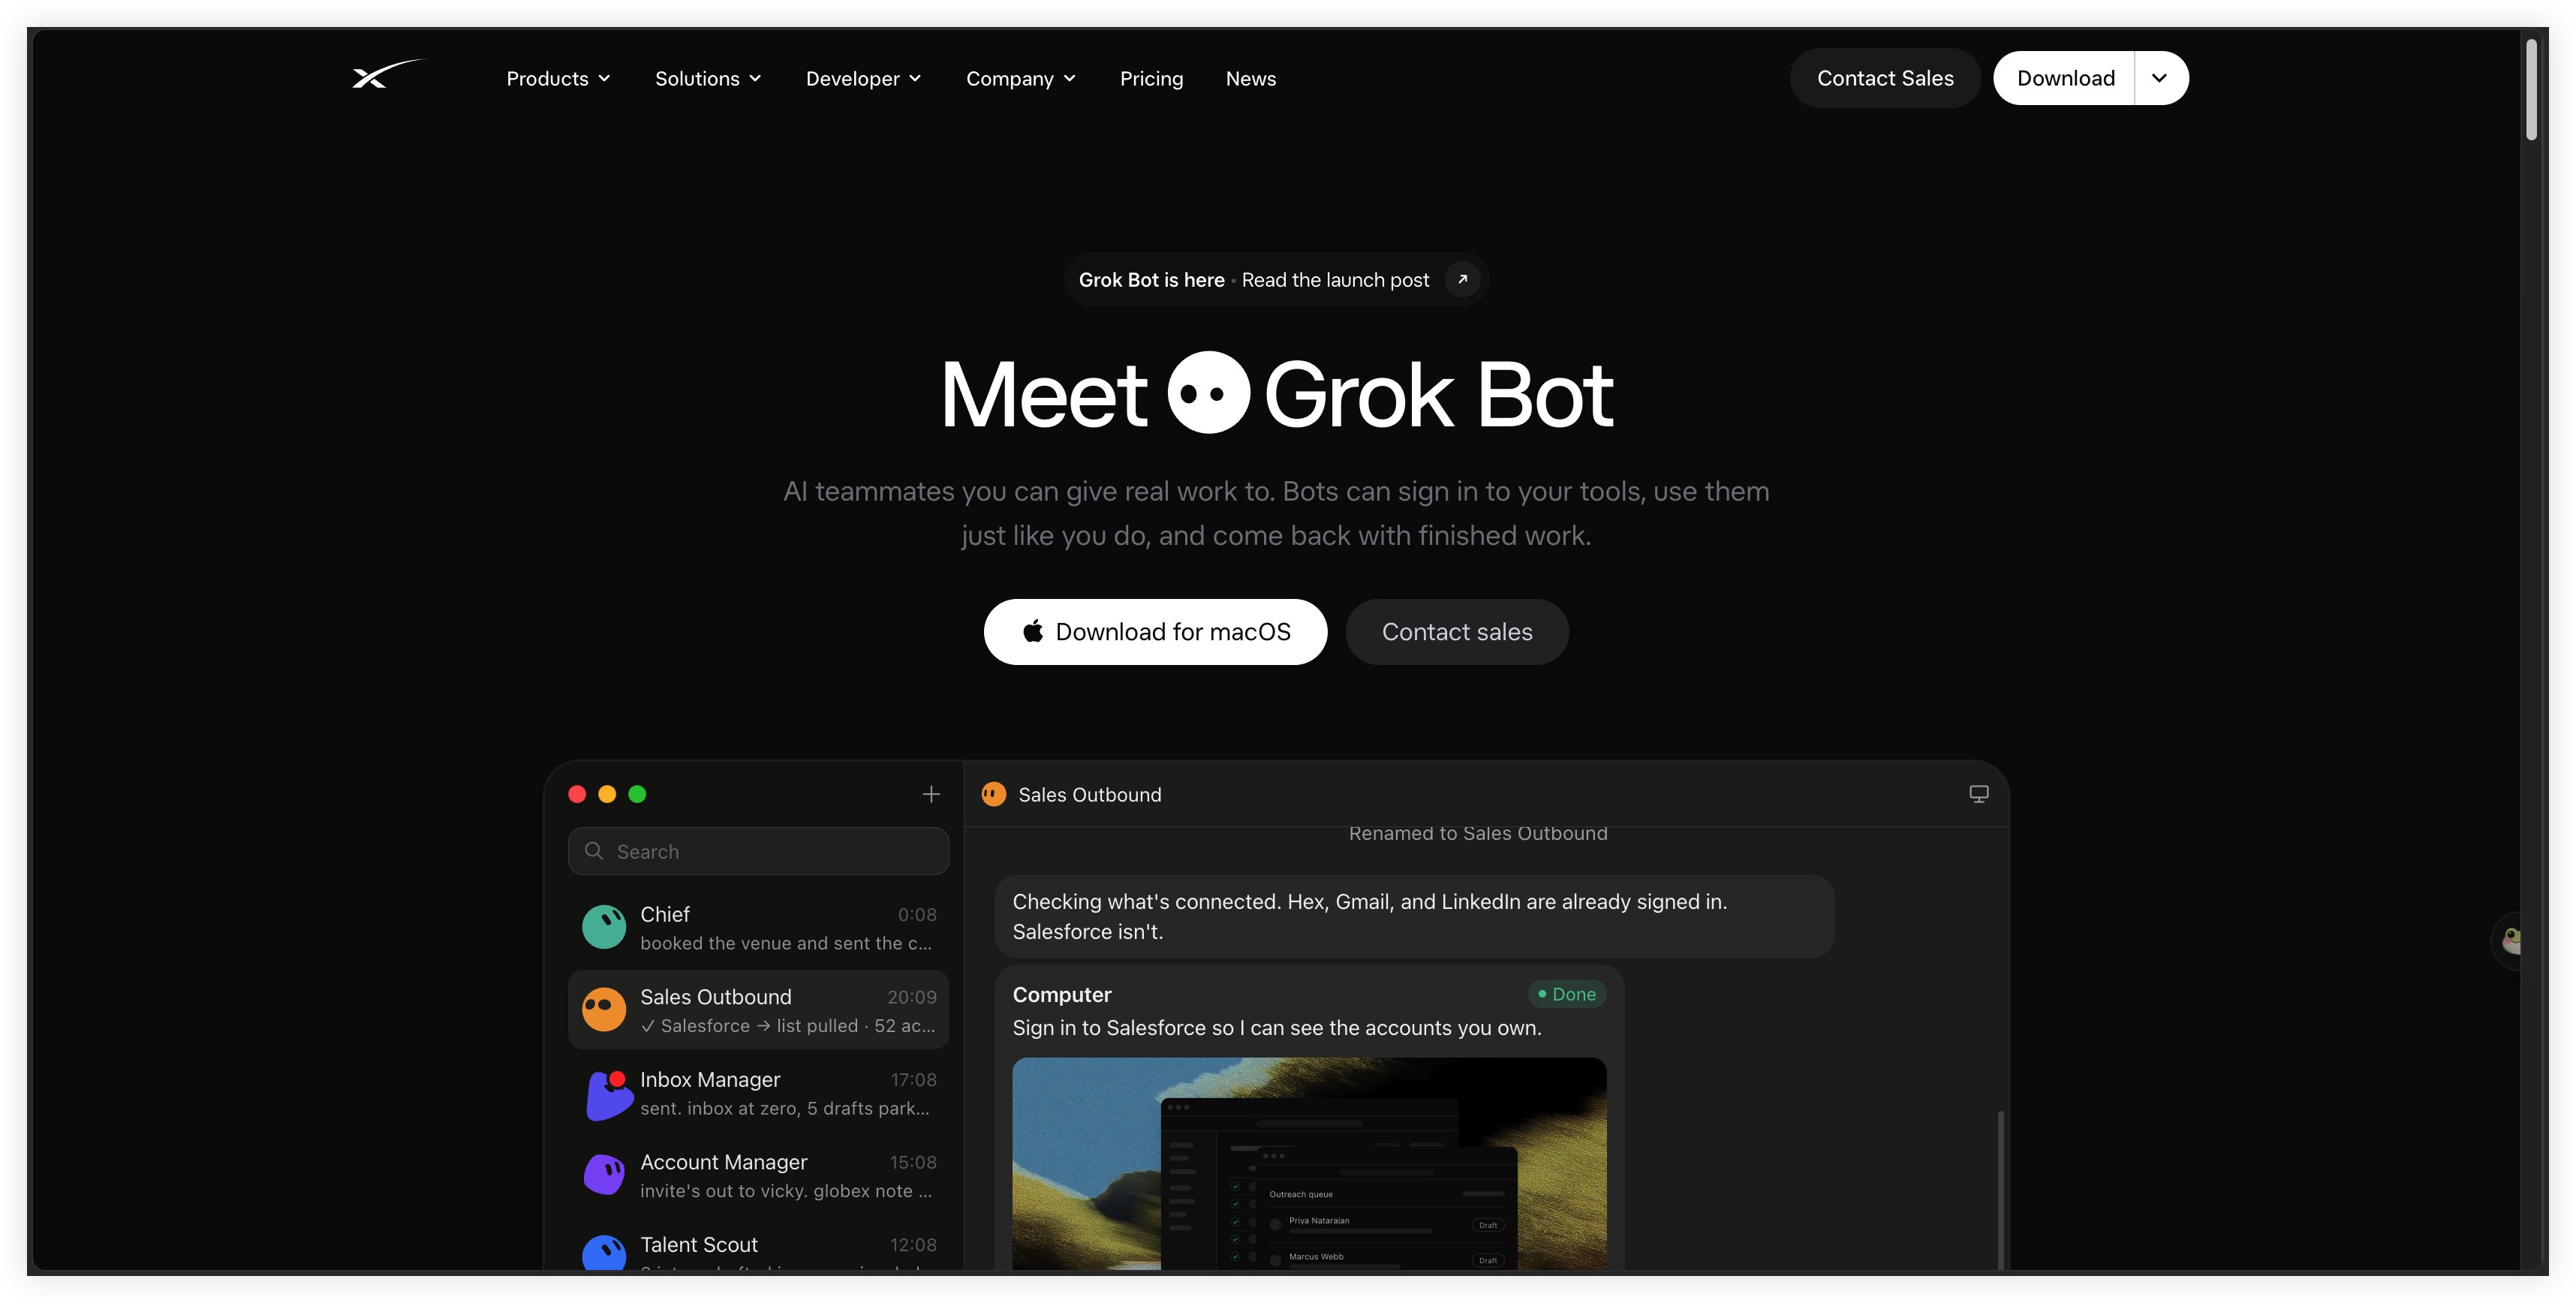
Task: Open the News menu item
Action: click(x=1250, y=78)
